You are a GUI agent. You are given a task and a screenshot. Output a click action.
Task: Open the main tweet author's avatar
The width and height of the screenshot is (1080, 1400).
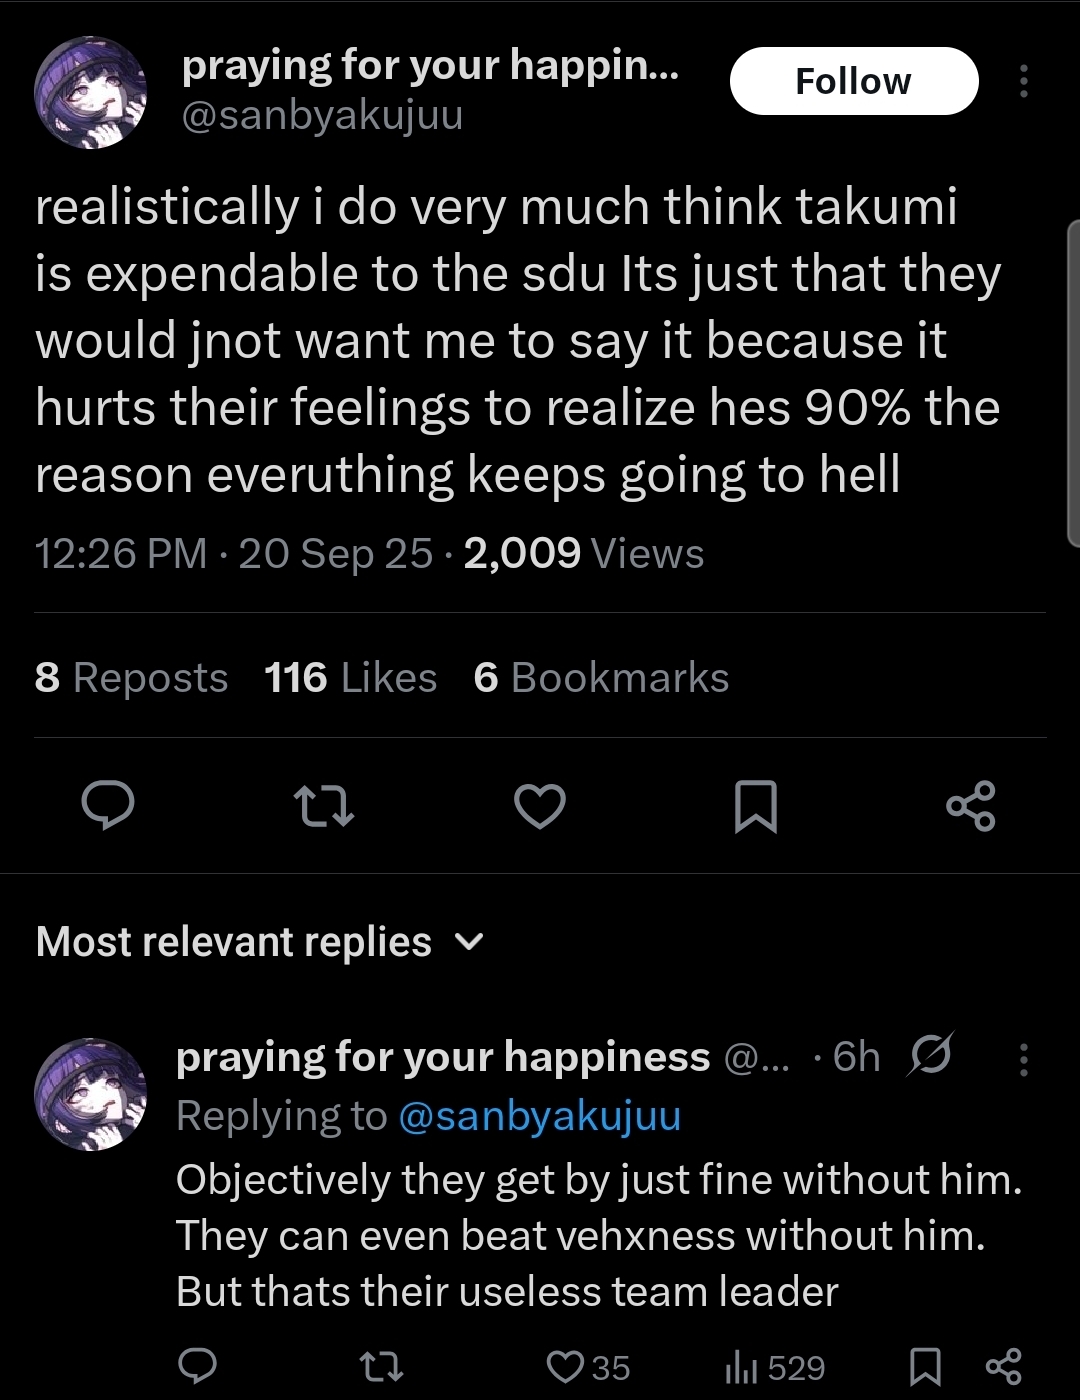(x=90, y=93)
